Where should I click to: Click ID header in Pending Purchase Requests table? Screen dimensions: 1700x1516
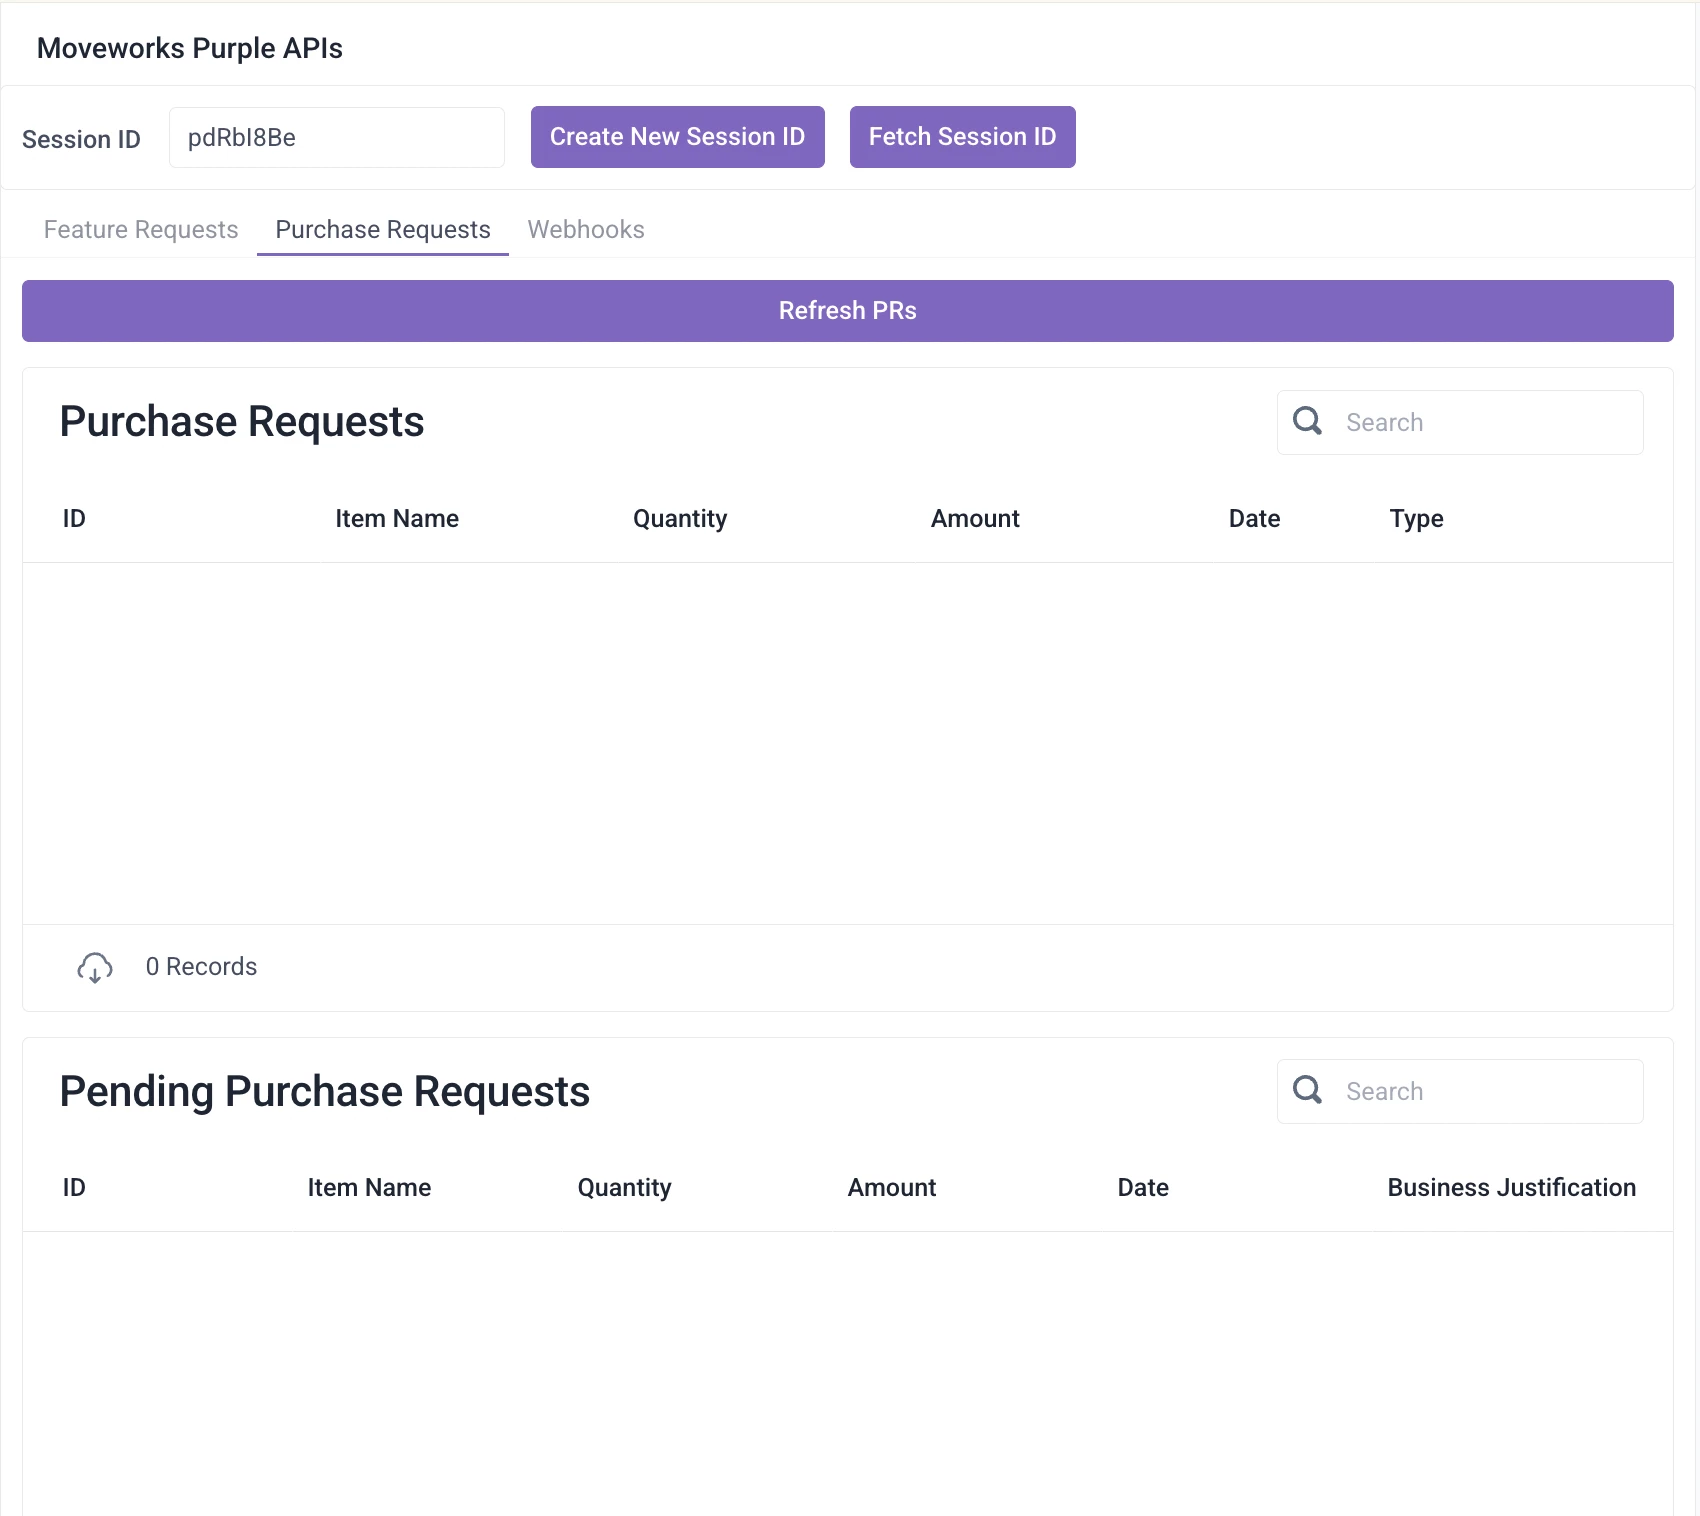coord(74,1187)
